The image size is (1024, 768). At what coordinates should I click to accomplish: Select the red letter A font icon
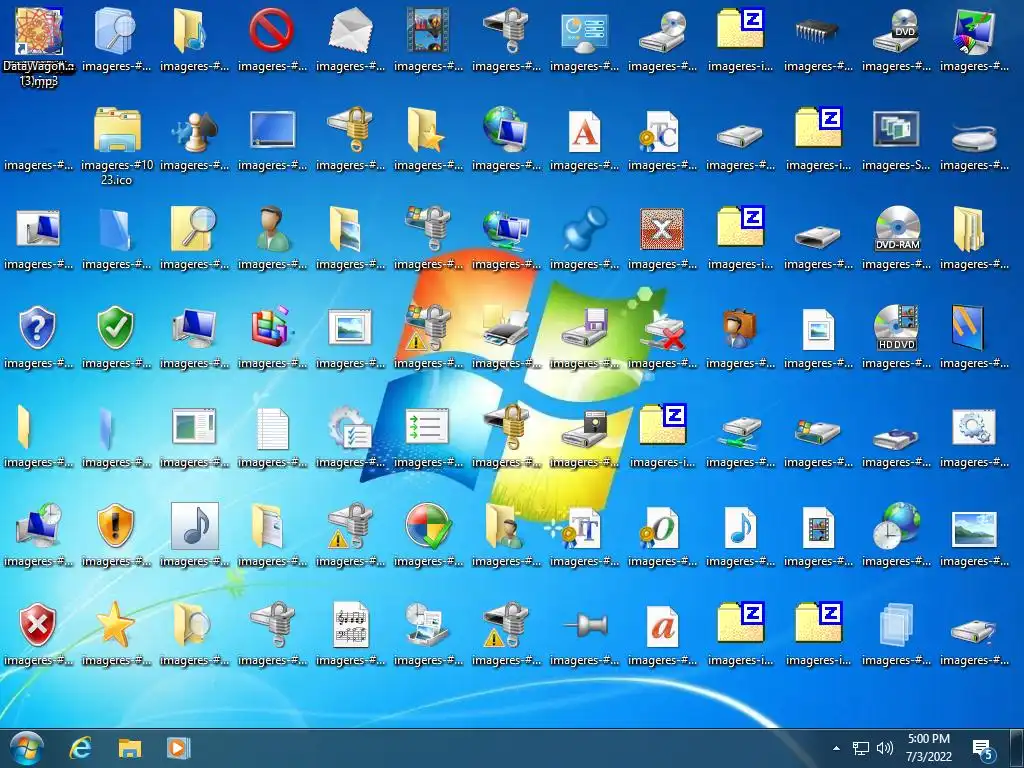click(x=584, y=131)
